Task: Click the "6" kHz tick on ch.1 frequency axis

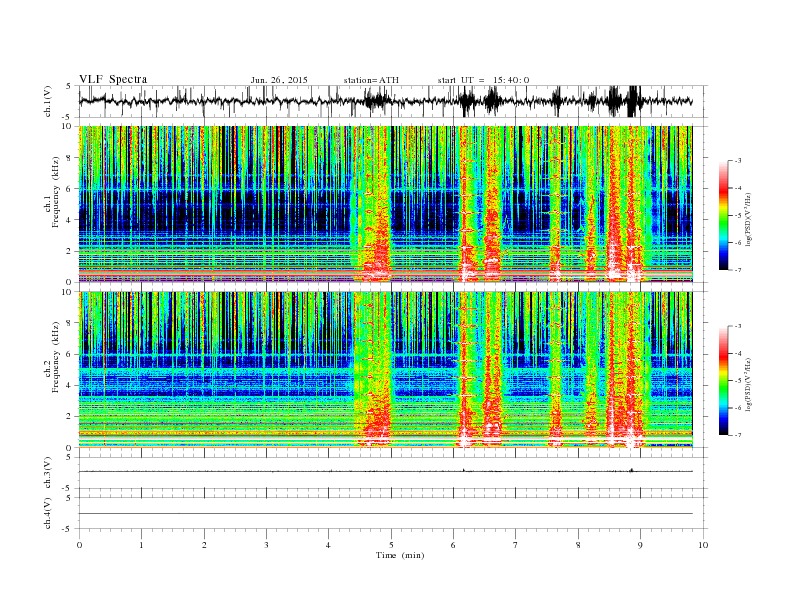Action: click(x=69, y=189)
